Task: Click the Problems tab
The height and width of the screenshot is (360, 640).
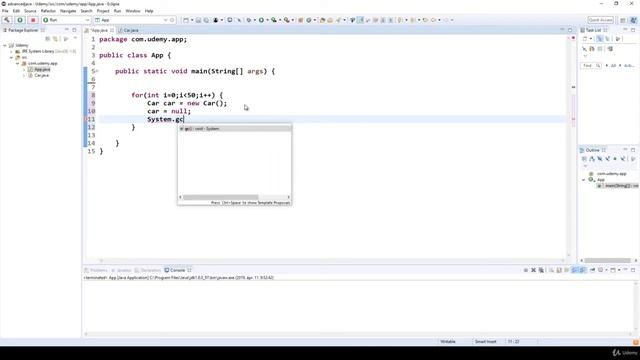Action: tap(96, 270)
